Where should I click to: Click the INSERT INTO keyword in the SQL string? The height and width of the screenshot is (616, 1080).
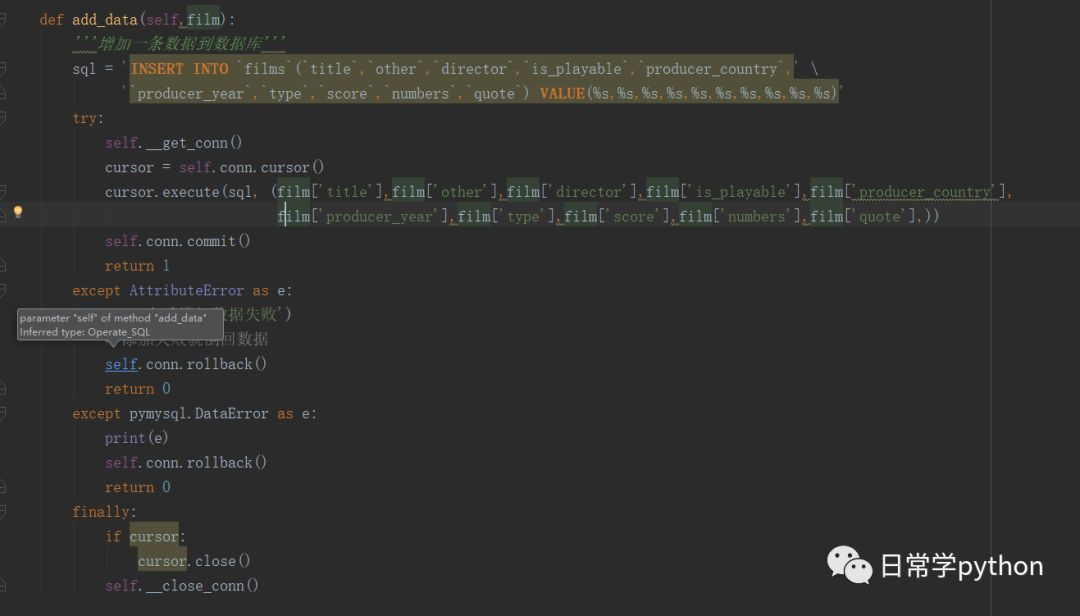[180, 69]
